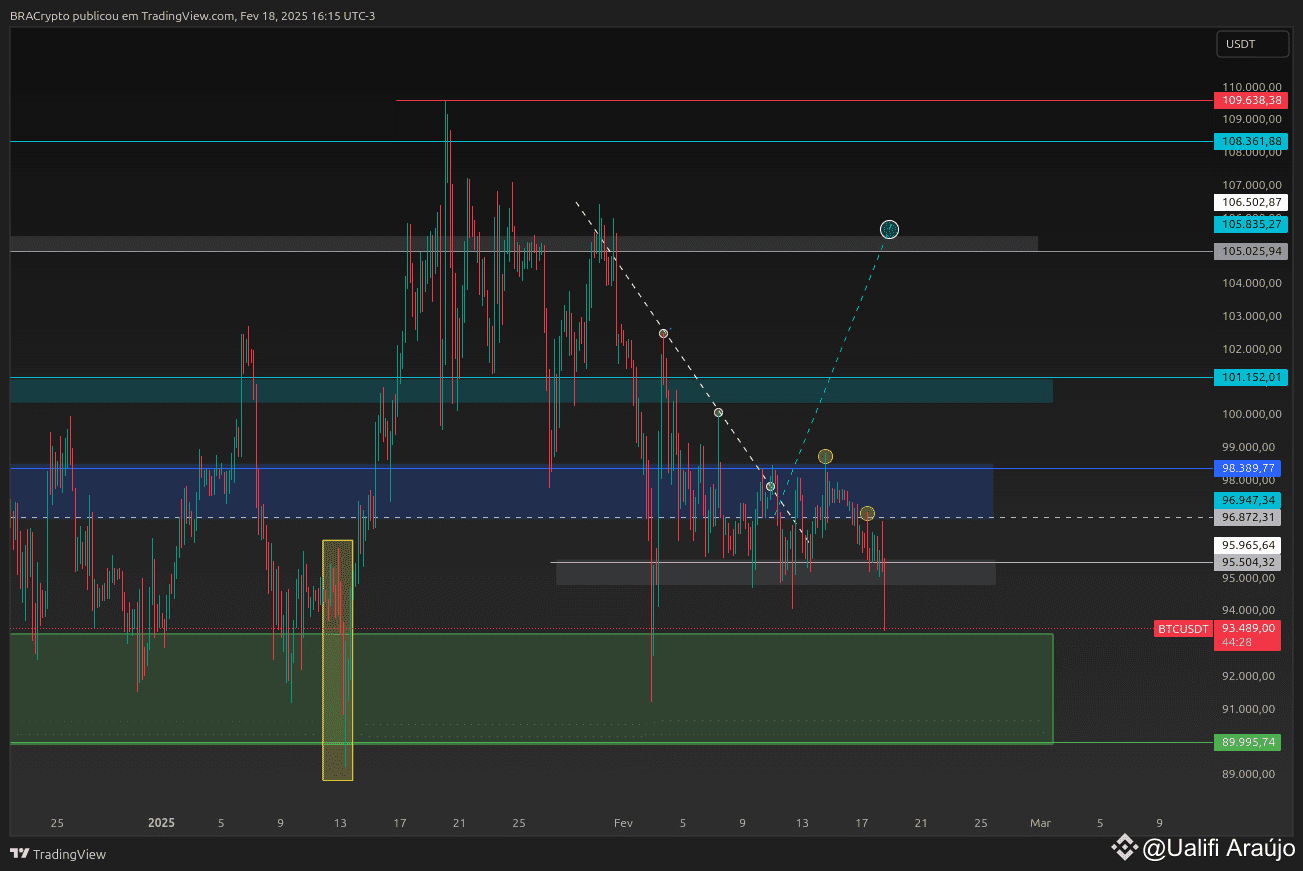Image resolution: width=1303 pixels, height=871 pixels.
Task: Click the 103.000,00 price axis tick
Action: [1251, 316]
